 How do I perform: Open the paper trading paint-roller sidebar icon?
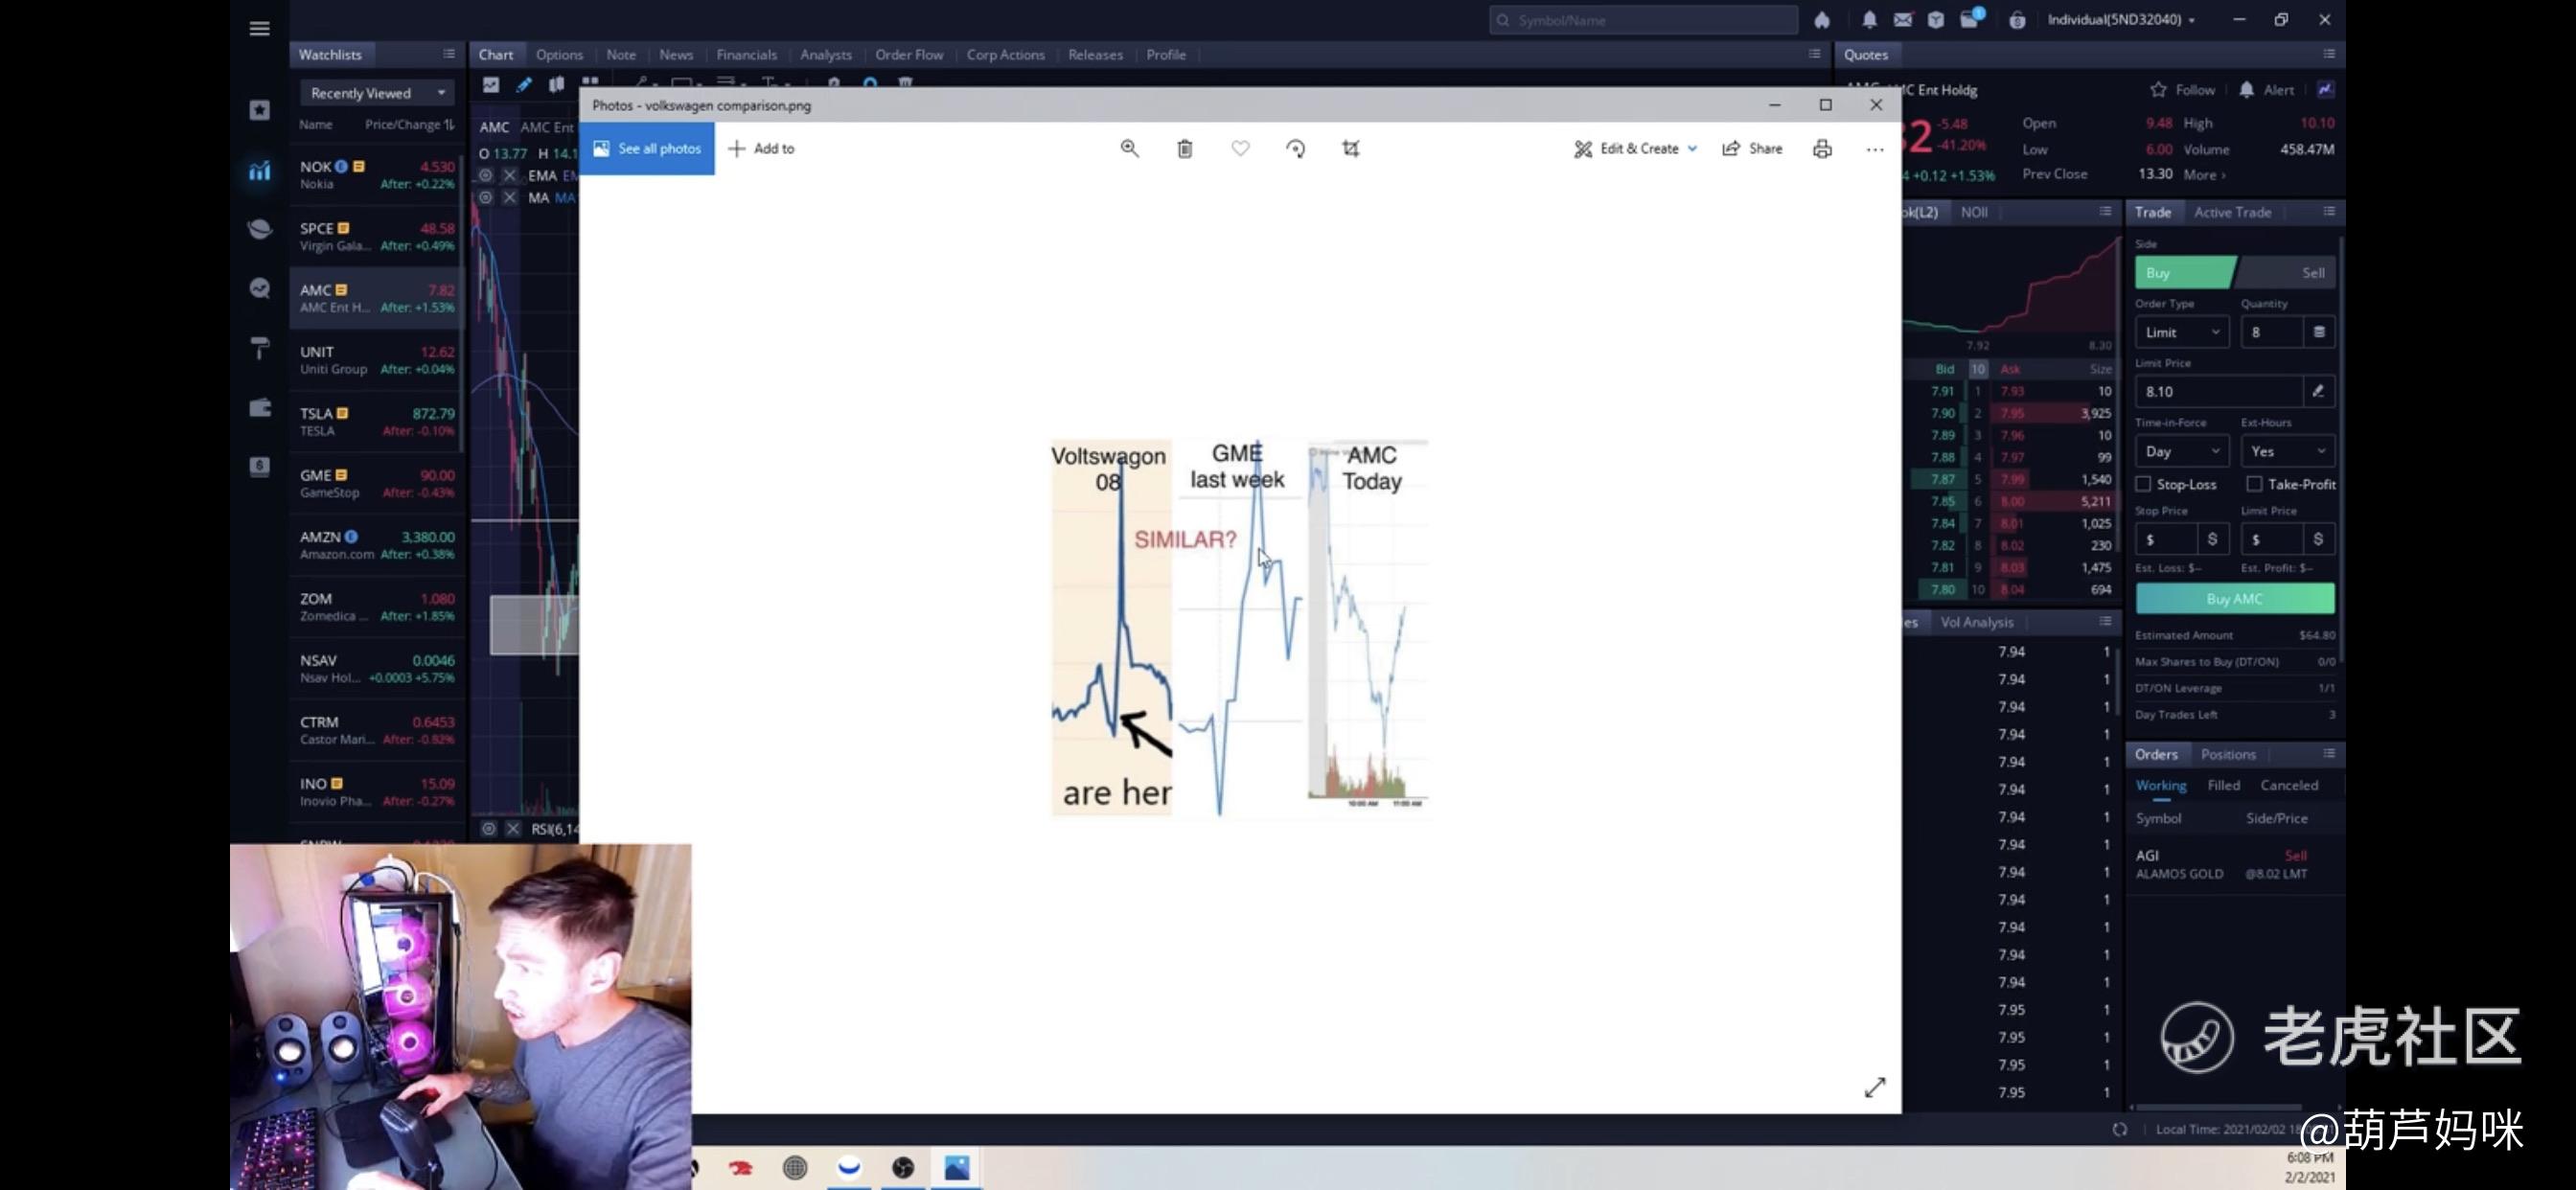(x=259, y=348)
